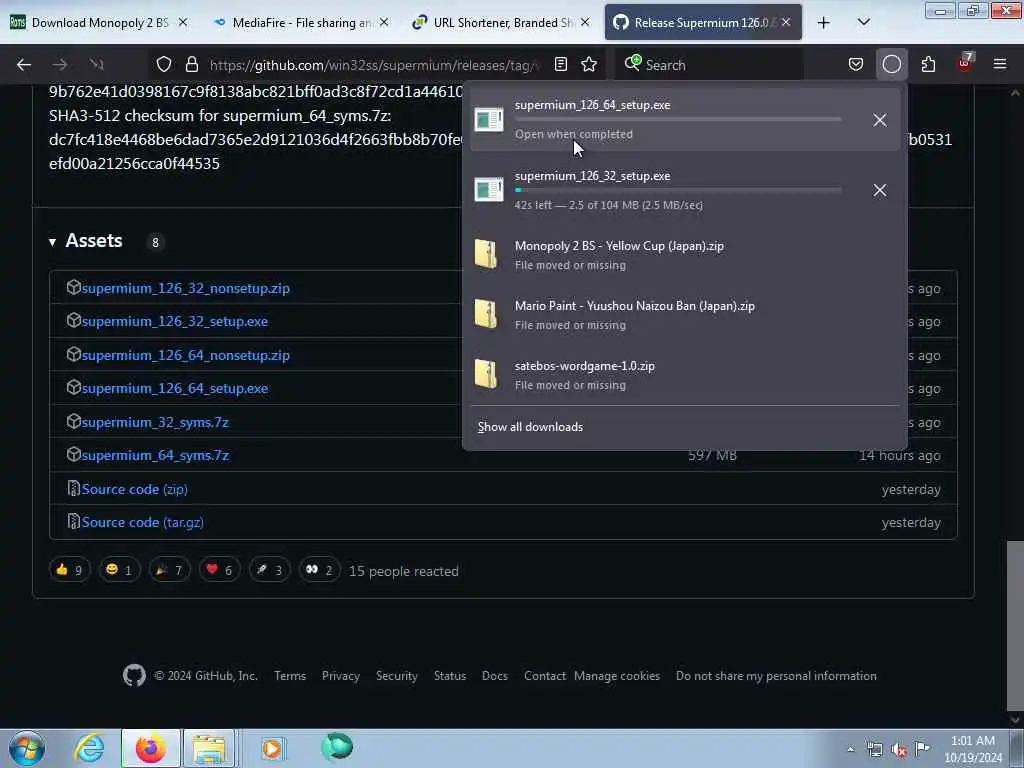
Task: Close the URL Shortener tab
Action: tap(585, 22)
